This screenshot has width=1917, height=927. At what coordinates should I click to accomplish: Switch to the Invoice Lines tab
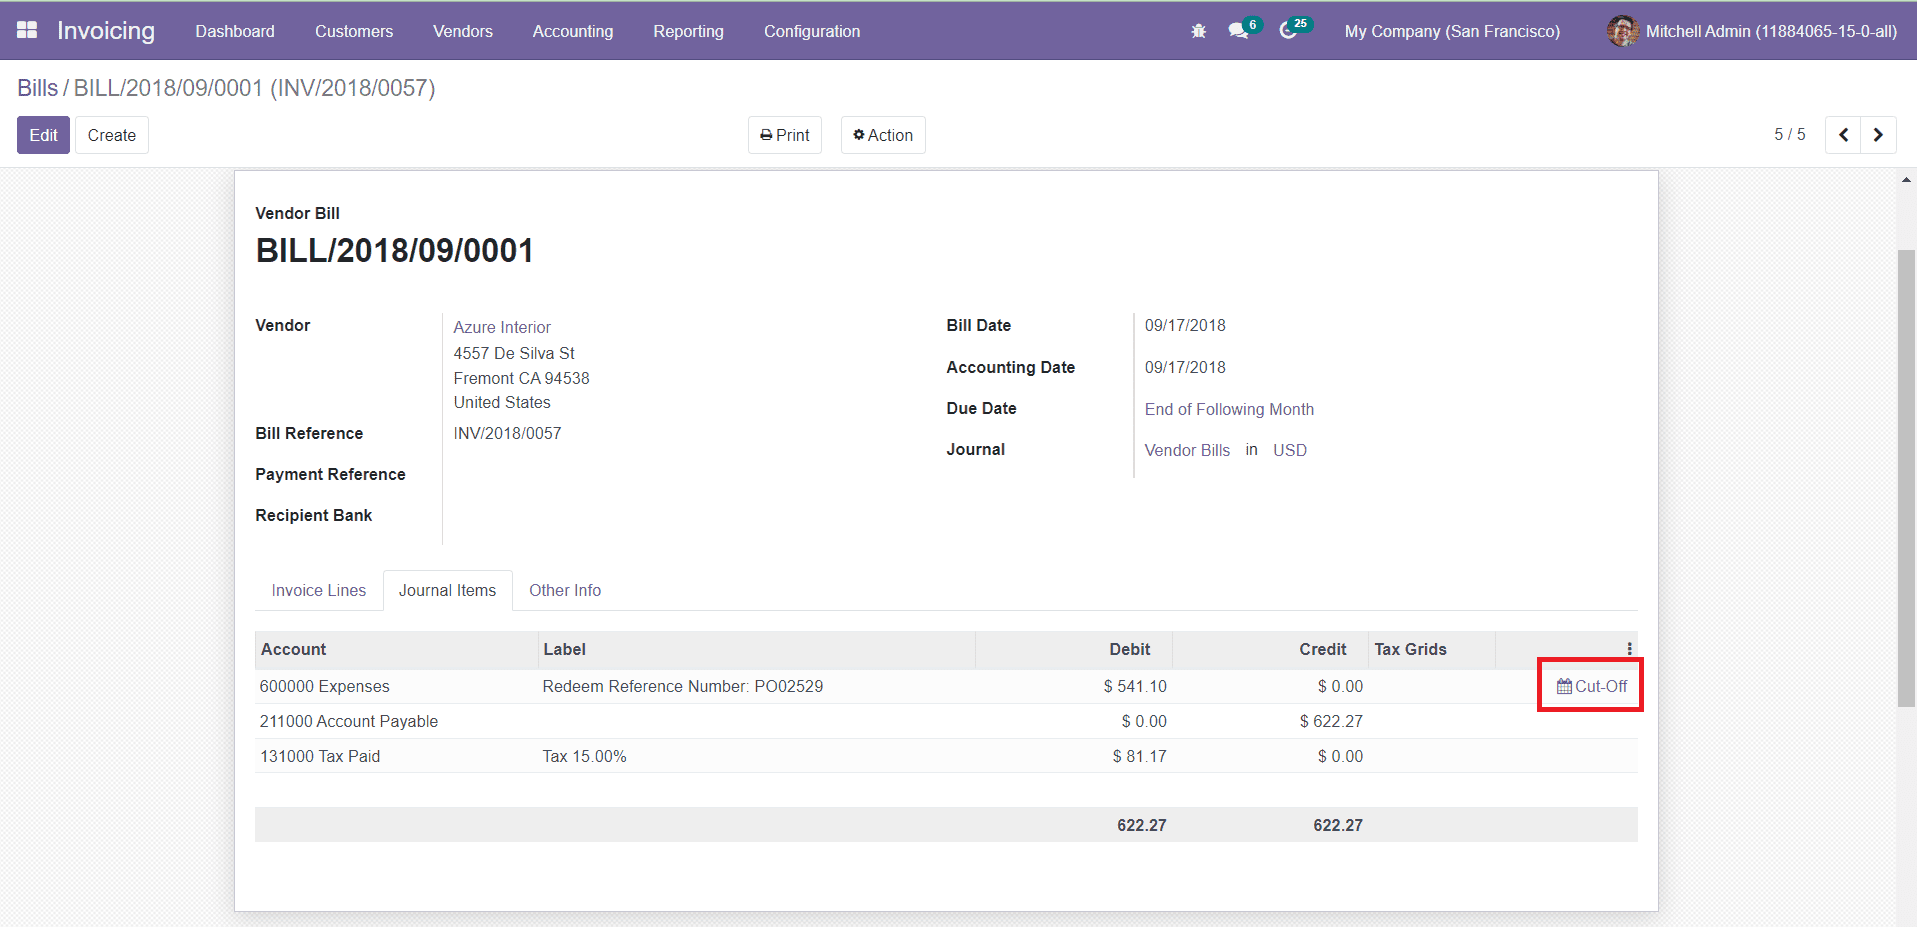tap(317, 590)
